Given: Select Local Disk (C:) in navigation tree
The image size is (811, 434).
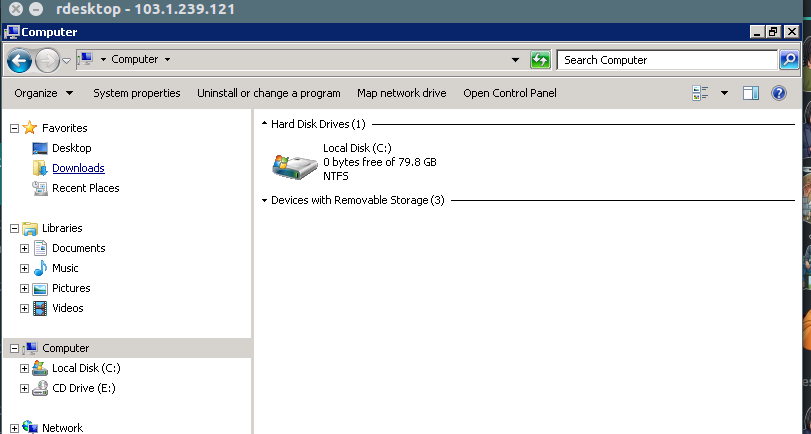Looking at the screenshot, I should tap(86, 368).
